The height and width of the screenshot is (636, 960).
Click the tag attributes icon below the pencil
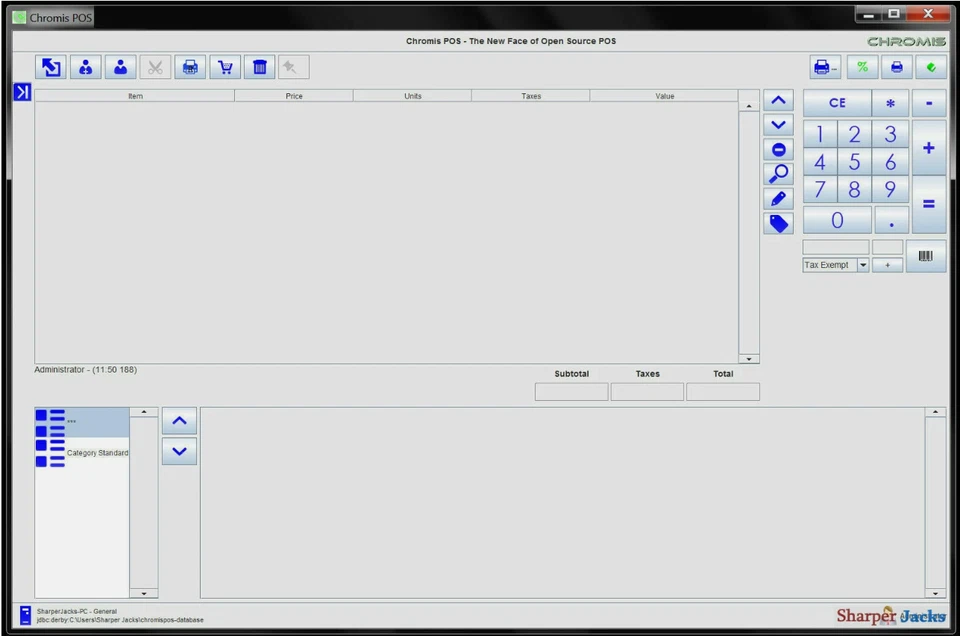(778, 223)
